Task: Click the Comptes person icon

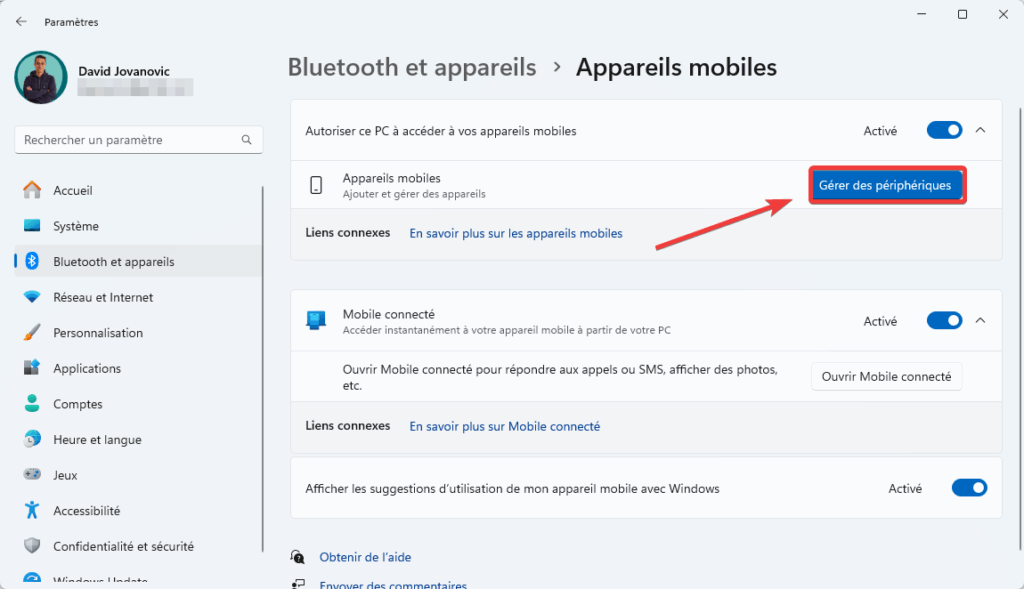Action: click(32, 404)
